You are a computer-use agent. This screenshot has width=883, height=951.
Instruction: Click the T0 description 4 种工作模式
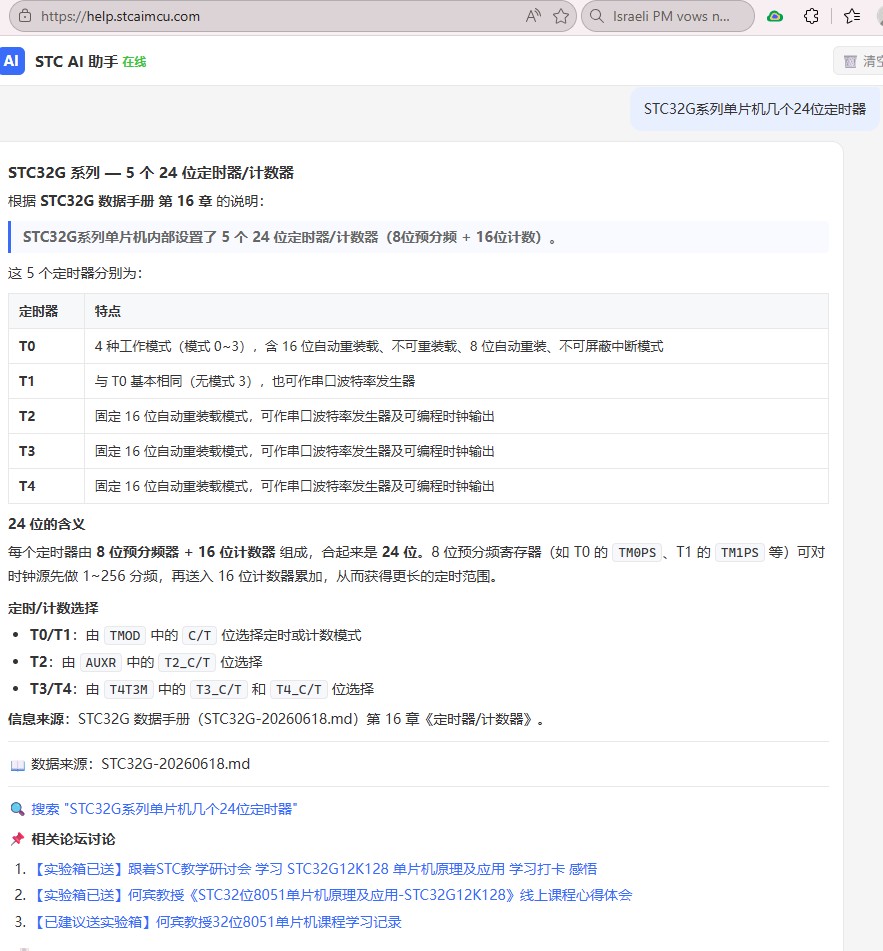(379, 346)
